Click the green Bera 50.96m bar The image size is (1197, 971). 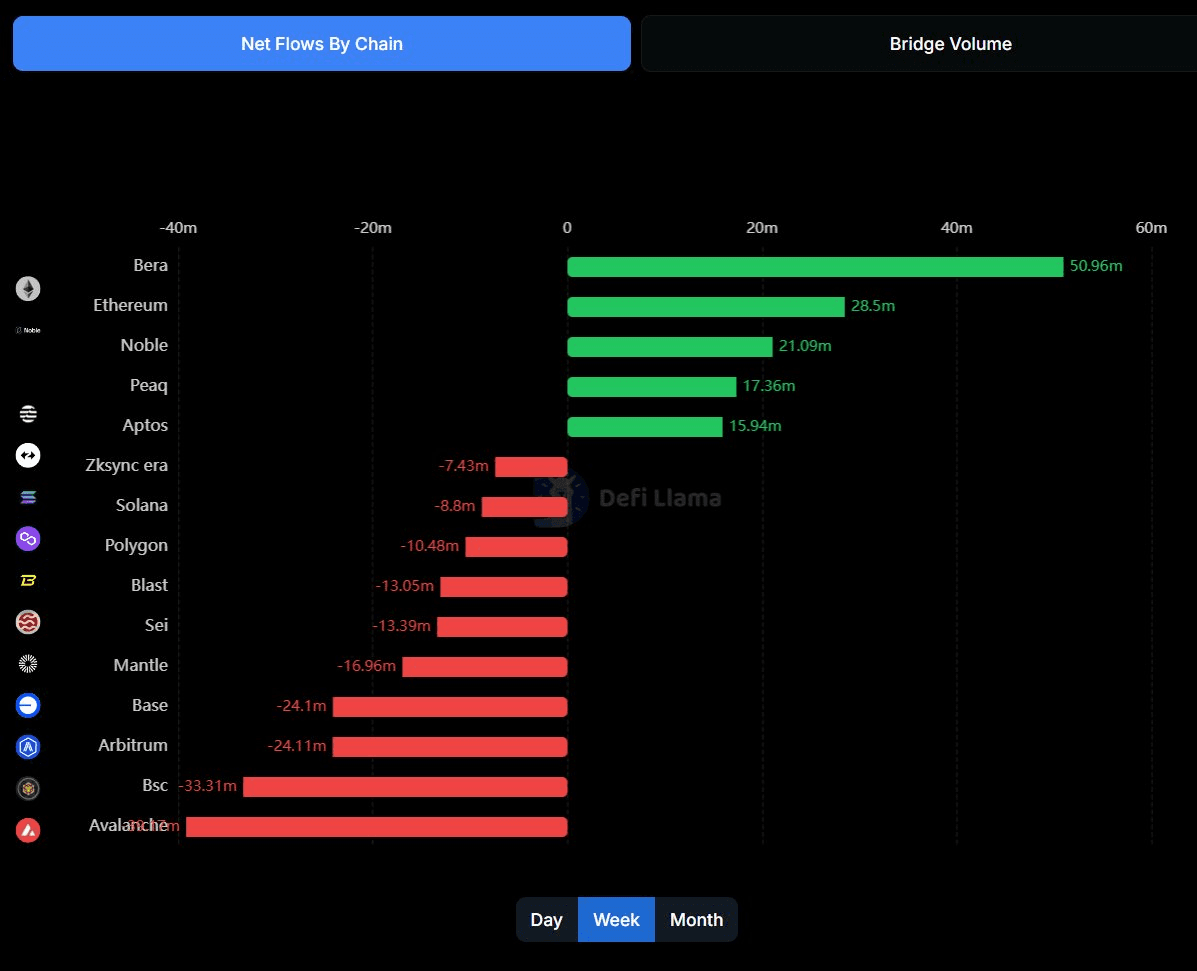(815, 267)
